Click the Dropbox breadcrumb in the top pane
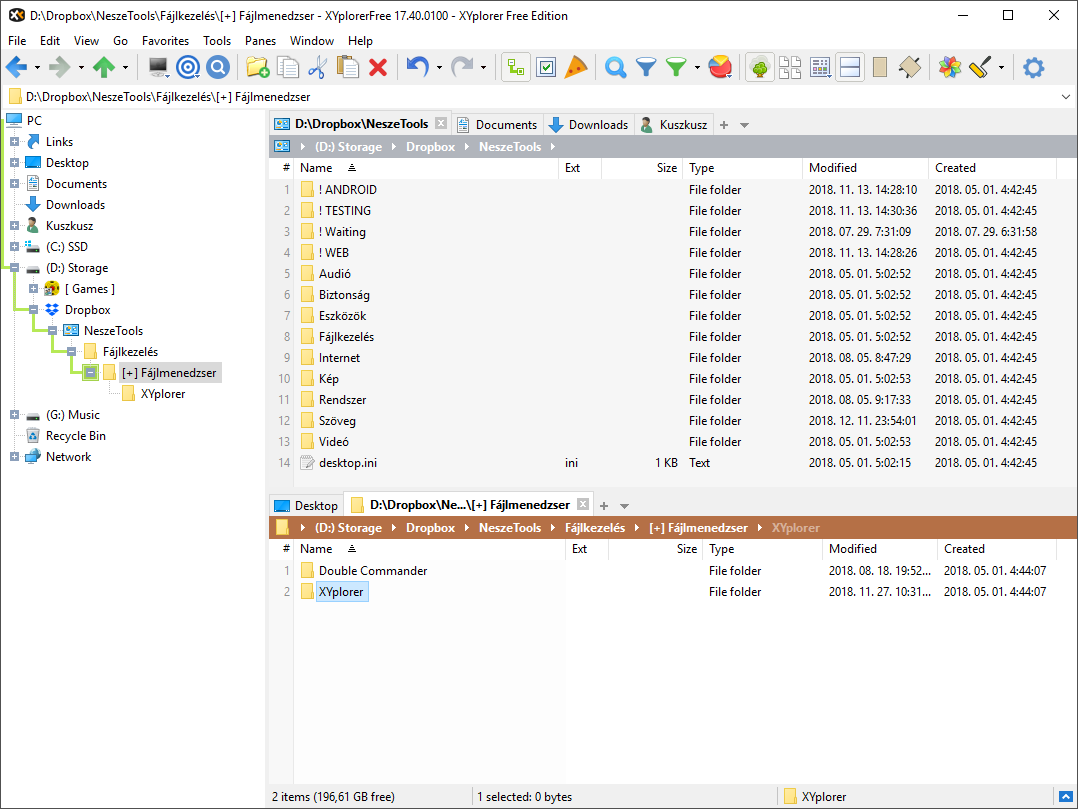Screen dimensions: 1078x809 (430, 146)
